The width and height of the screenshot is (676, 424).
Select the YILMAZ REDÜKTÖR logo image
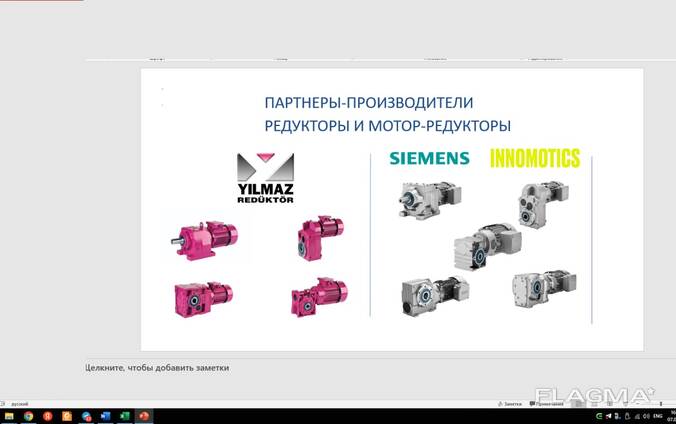(266, 178)
